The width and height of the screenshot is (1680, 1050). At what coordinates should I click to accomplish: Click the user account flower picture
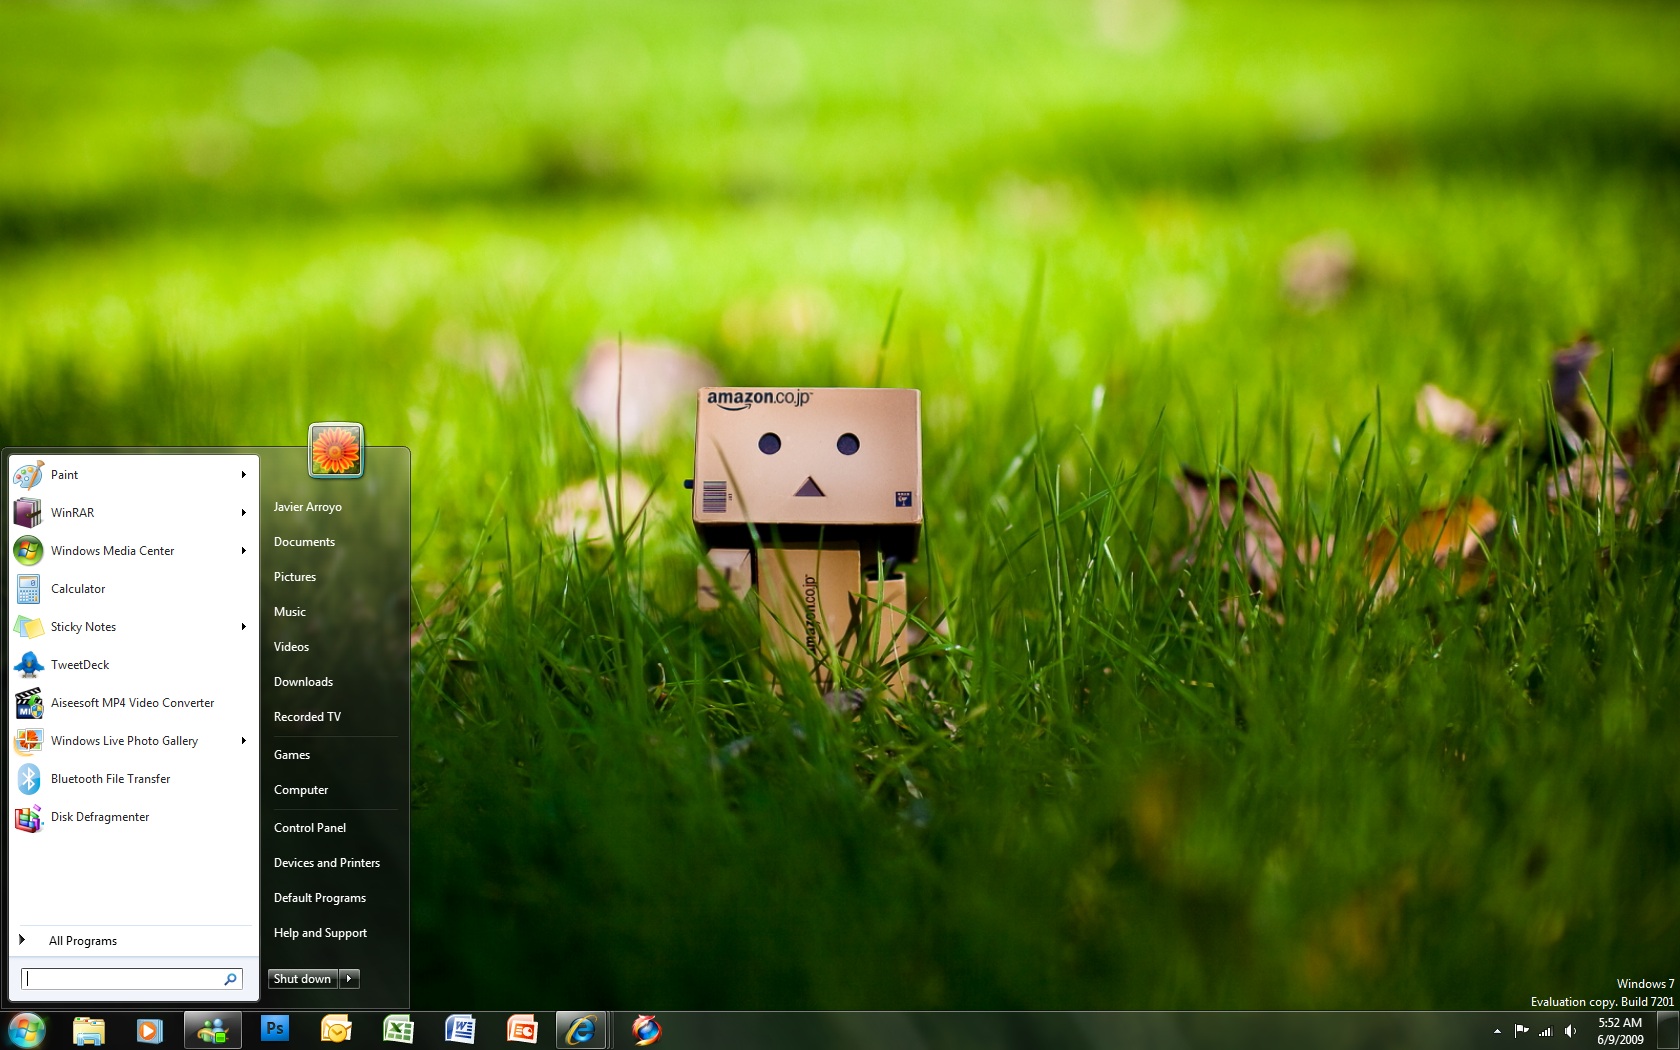coord(336,449)
